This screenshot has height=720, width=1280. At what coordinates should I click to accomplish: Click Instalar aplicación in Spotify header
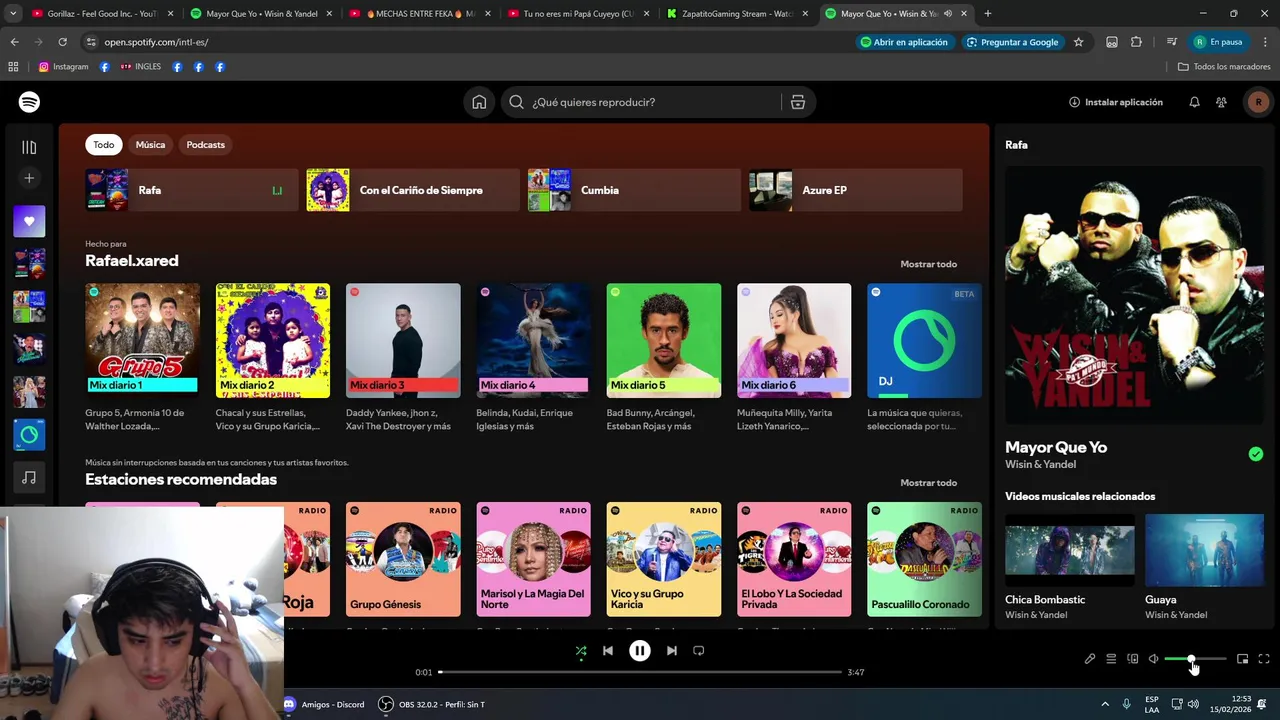click(1116, 102)
